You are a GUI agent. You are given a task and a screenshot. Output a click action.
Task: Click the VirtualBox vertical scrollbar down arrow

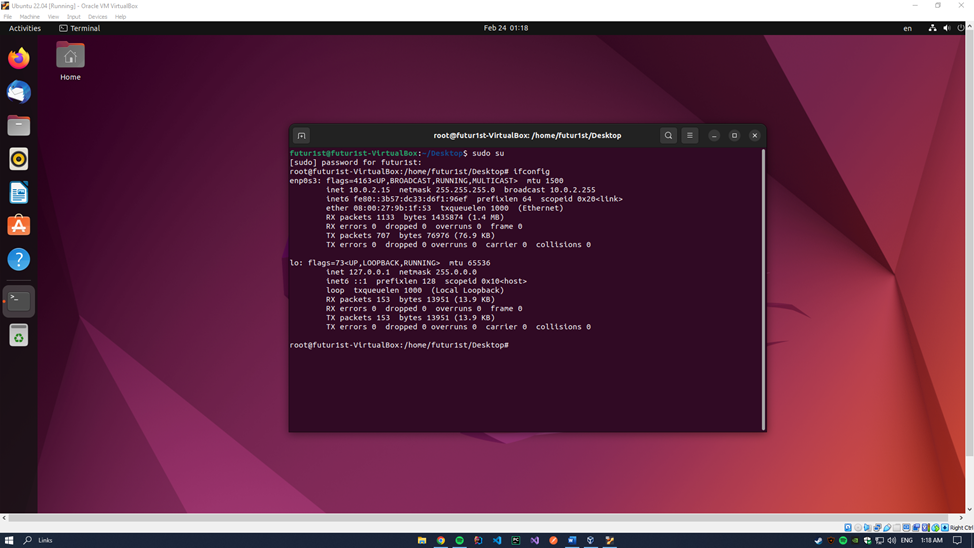(970, 509)
